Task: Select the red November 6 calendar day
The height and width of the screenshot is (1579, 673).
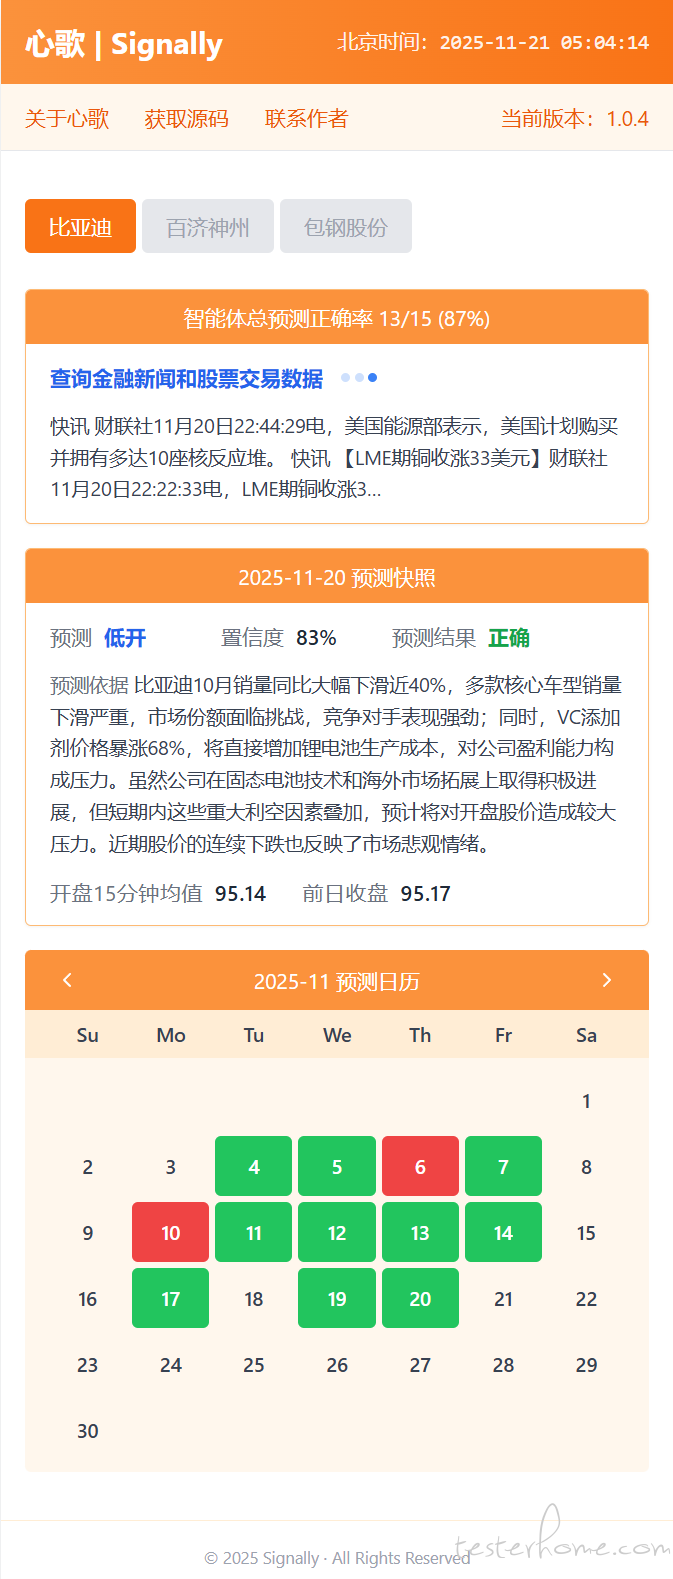Action: [420, 1167]
